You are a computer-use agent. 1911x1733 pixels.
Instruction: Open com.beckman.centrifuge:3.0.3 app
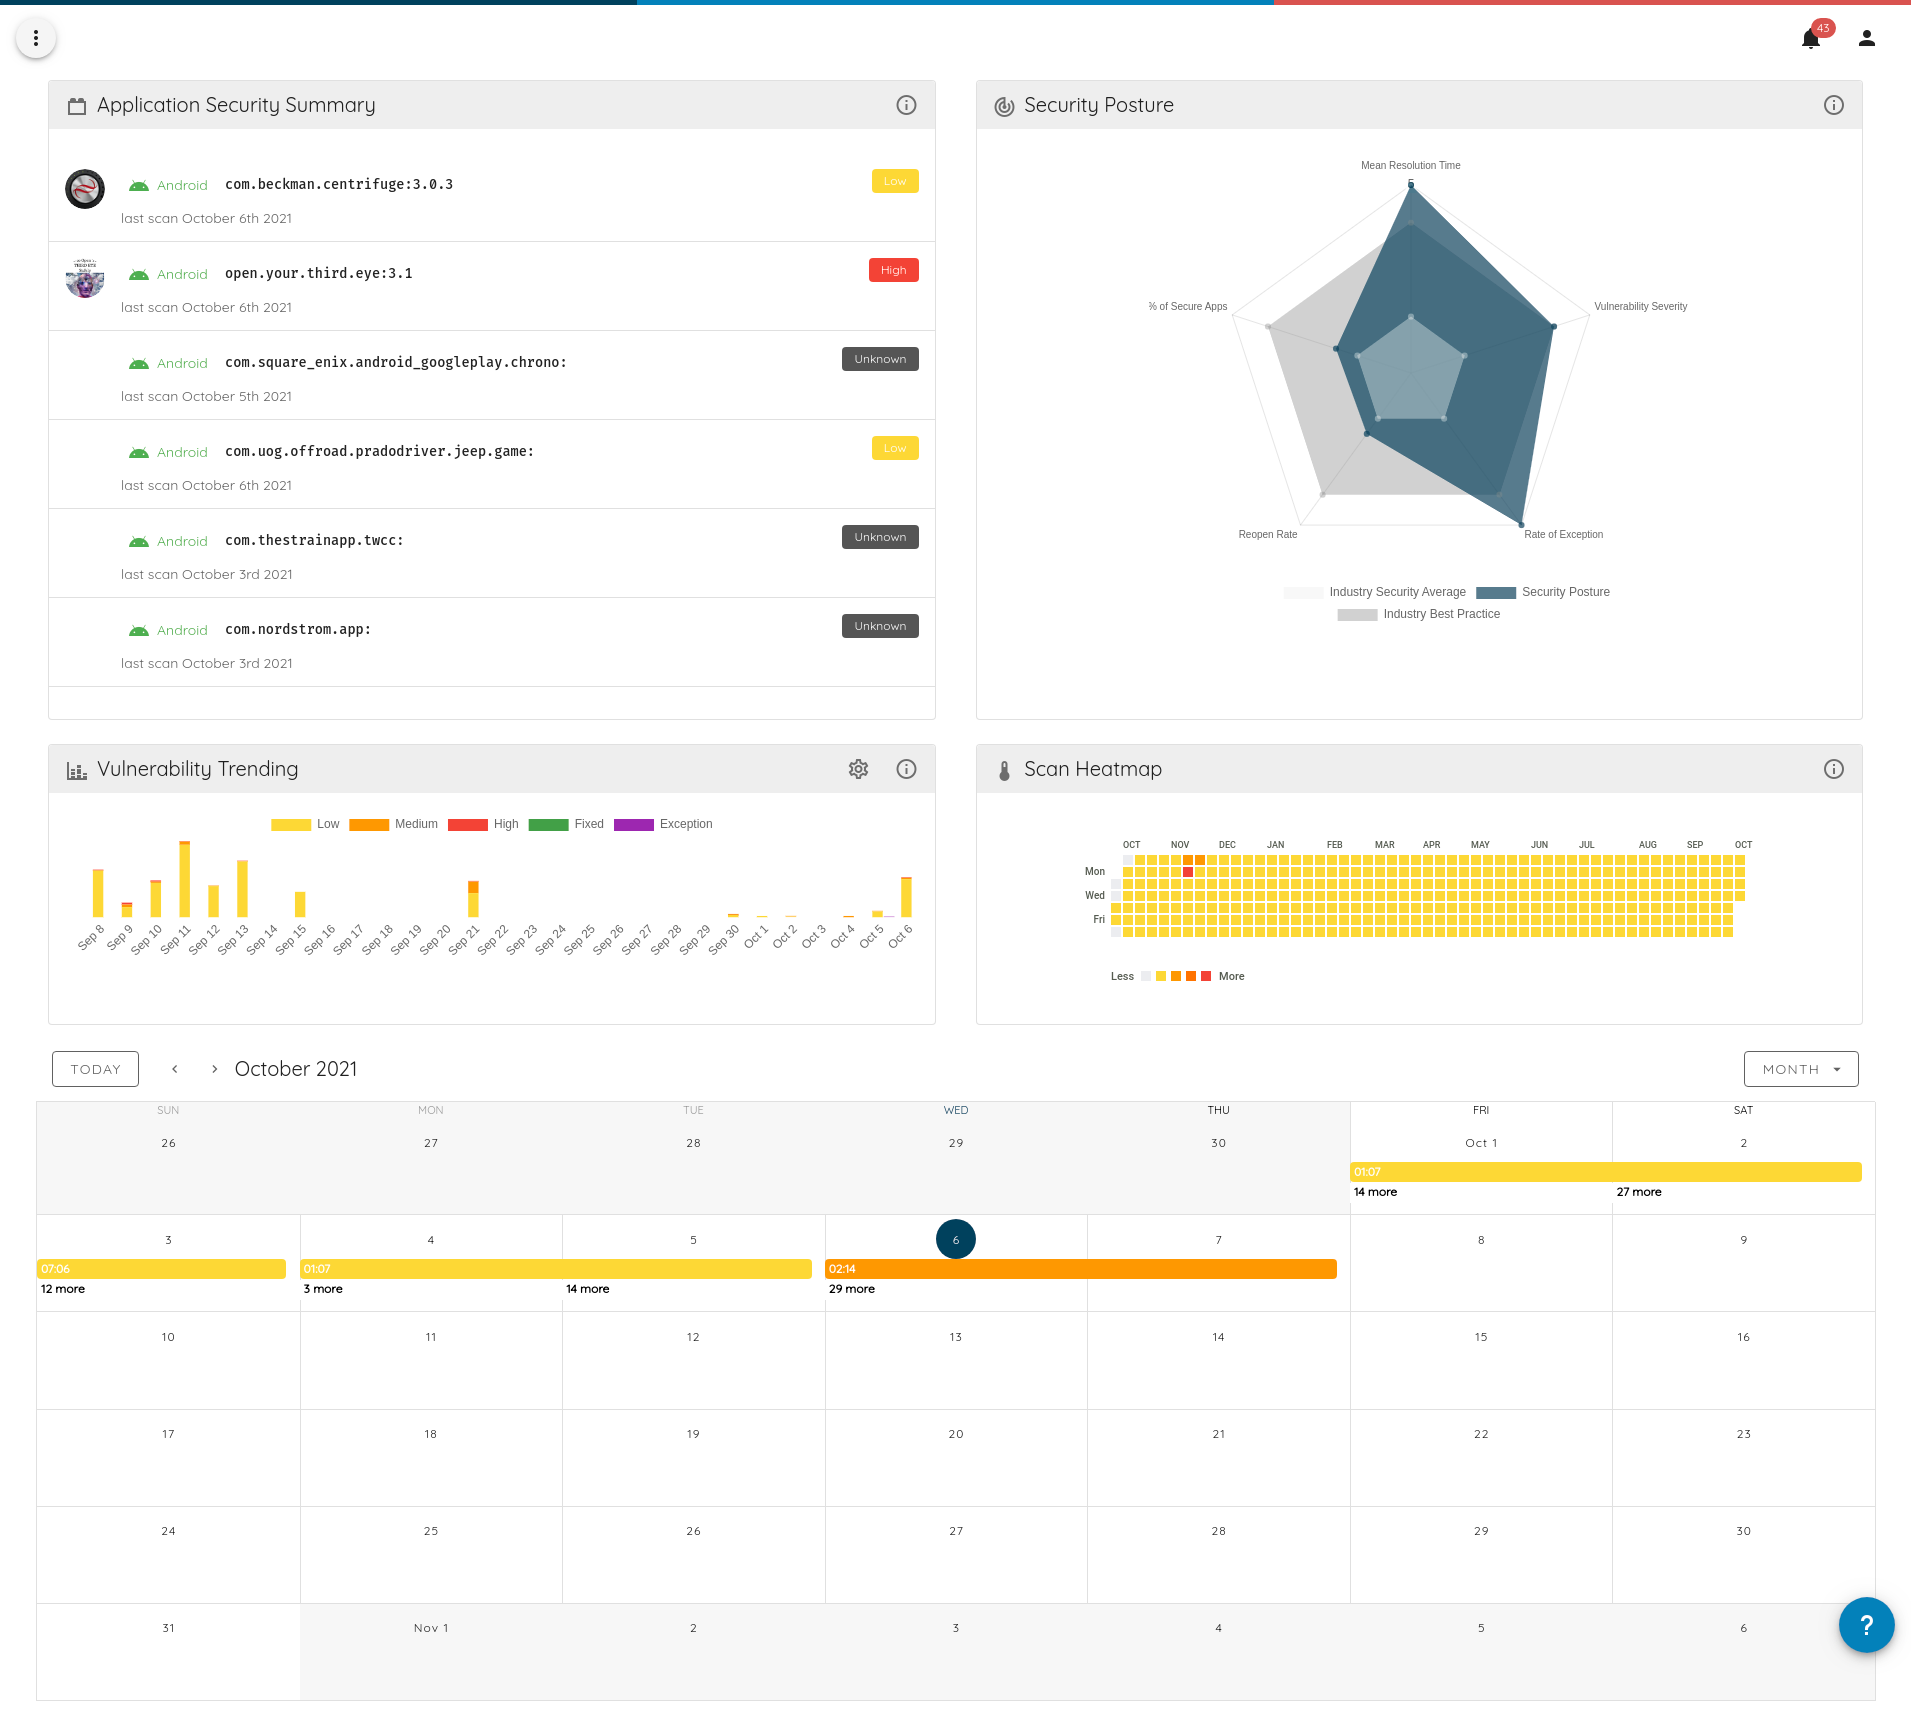click(x=339, y=184)
